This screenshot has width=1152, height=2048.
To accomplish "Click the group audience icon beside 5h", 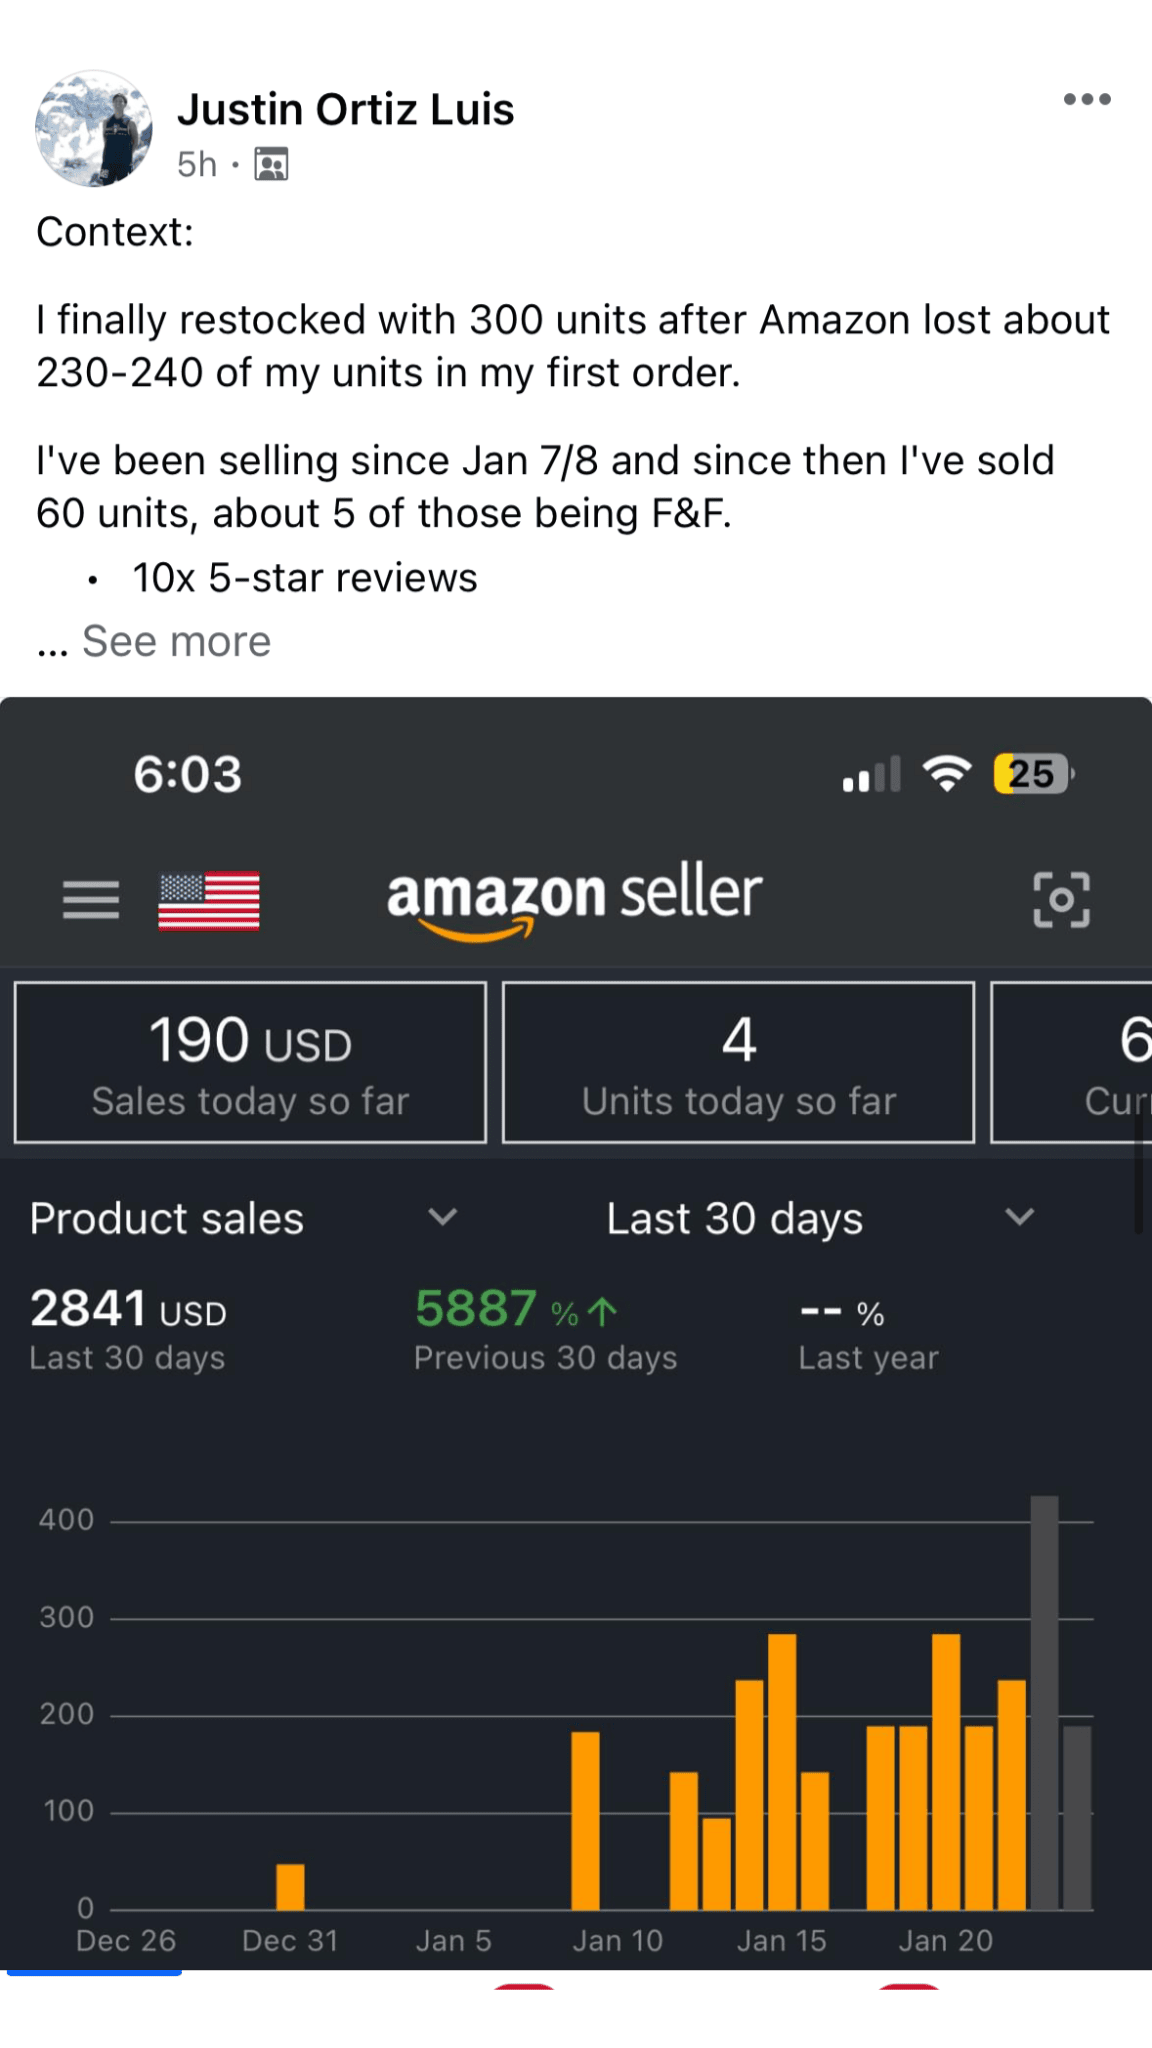I will click(x=271, y=164).
